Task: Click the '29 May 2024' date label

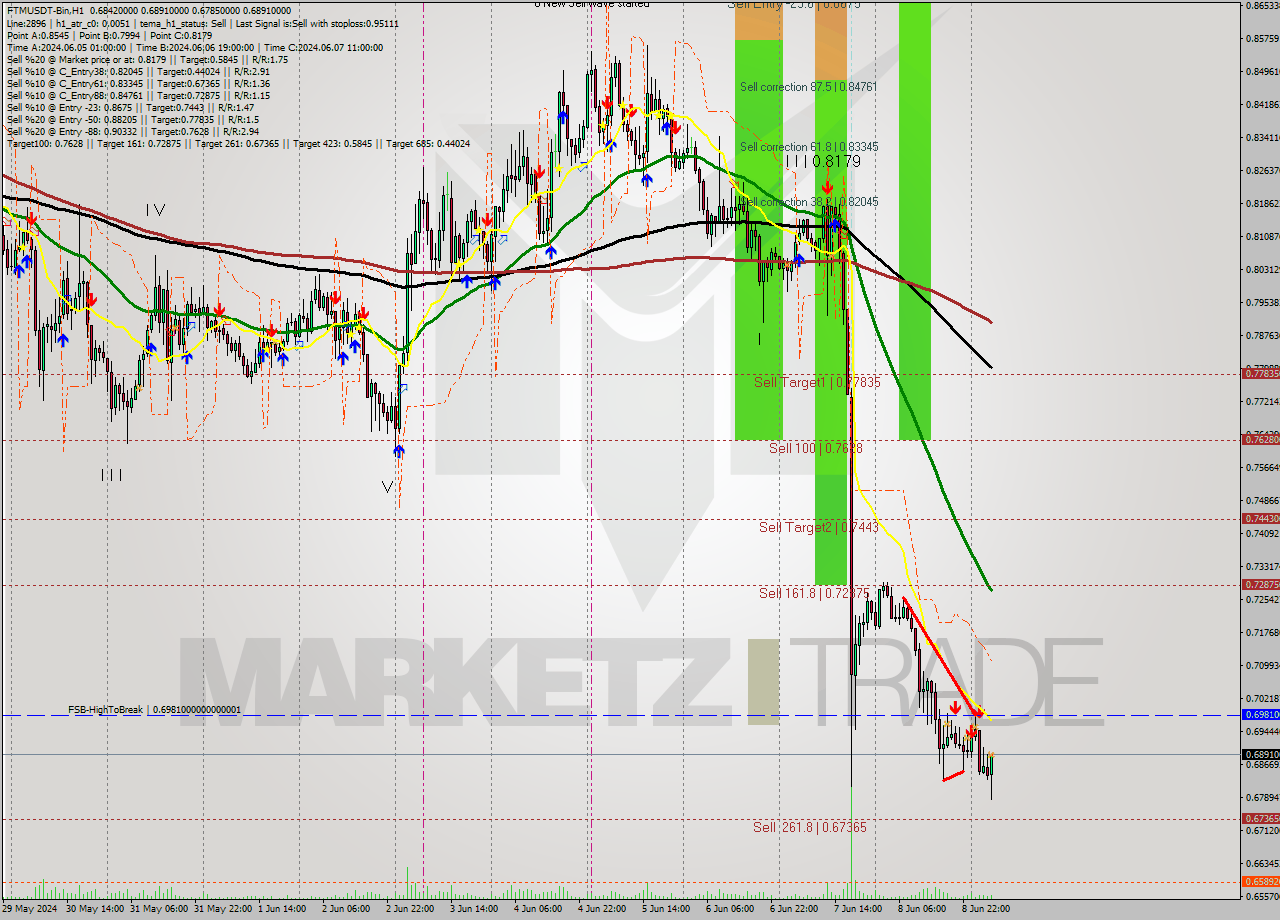Action: (x=30, y=909)
